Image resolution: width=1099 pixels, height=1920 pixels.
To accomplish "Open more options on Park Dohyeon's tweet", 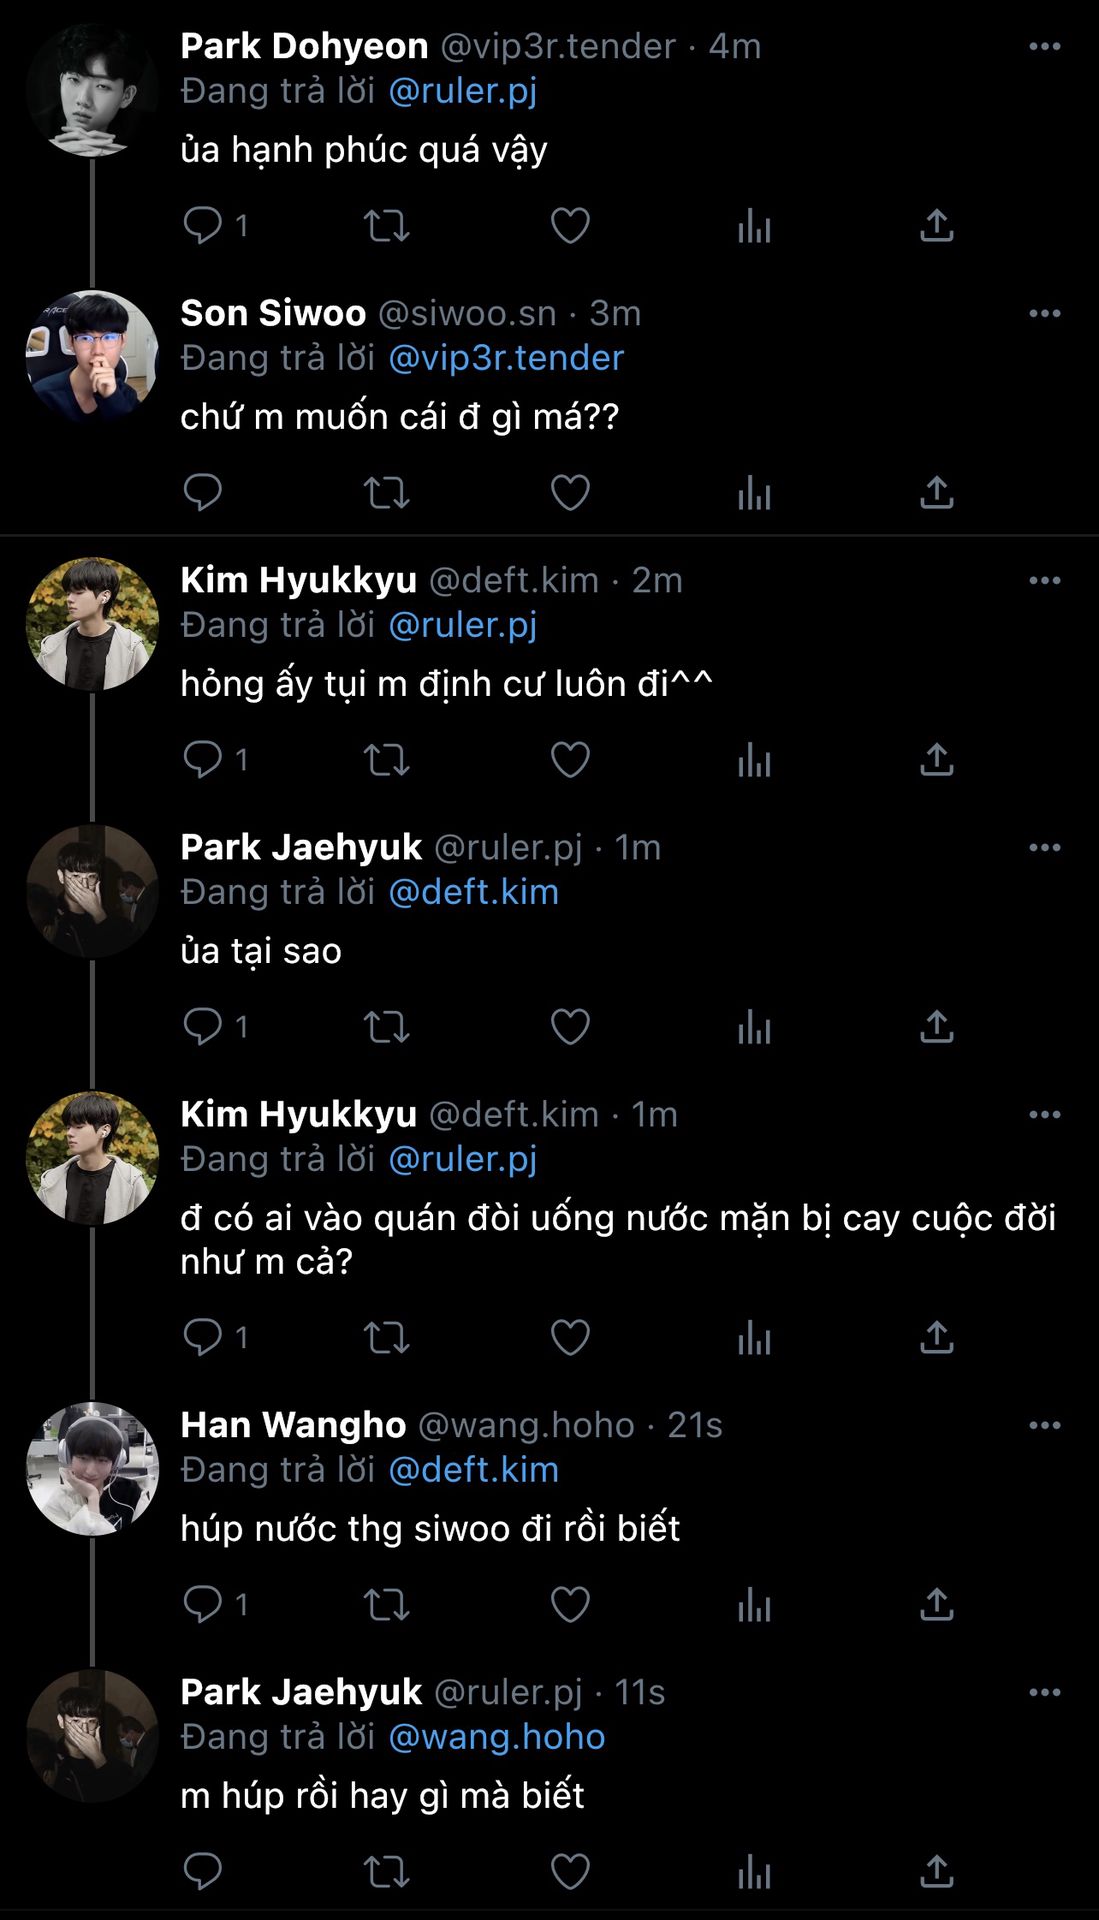I will pos(1044,46).
